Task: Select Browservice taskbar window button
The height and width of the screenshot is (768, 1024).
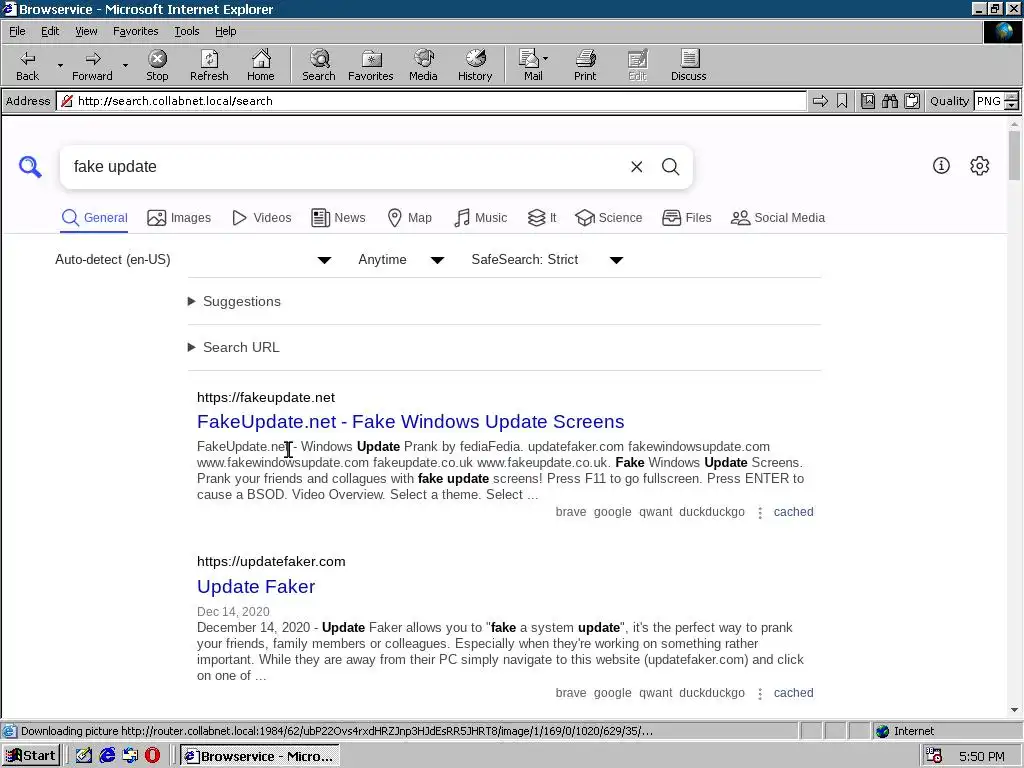Action: click(259, 756)
